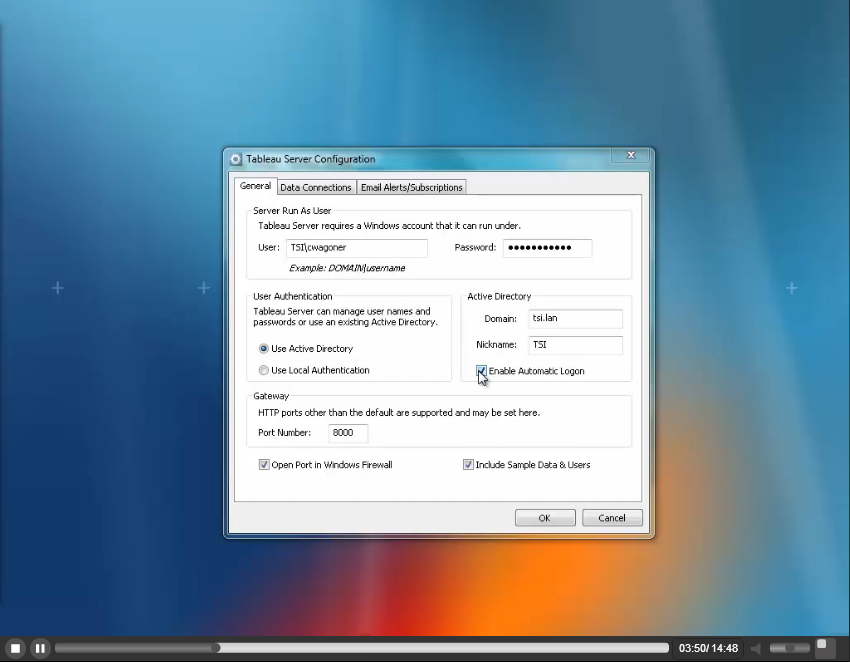
Task: Toggle Include Sample Data & Users
Action: [x=468, y=465]
